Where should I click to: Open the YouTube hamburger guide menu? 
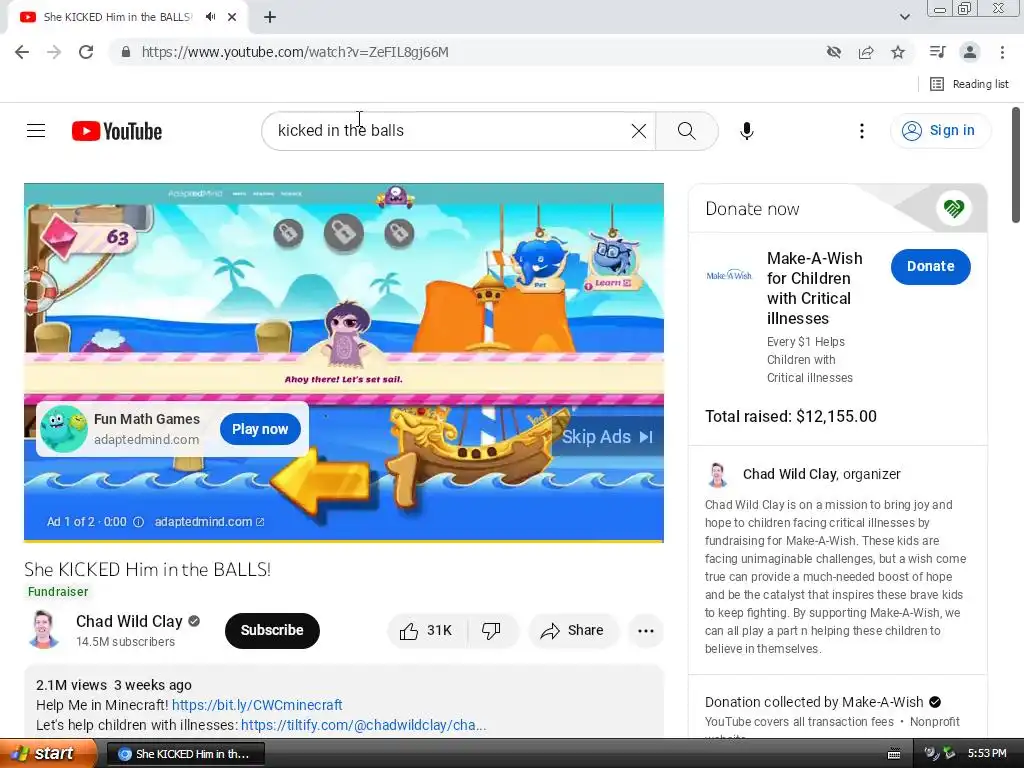(36, 131)
